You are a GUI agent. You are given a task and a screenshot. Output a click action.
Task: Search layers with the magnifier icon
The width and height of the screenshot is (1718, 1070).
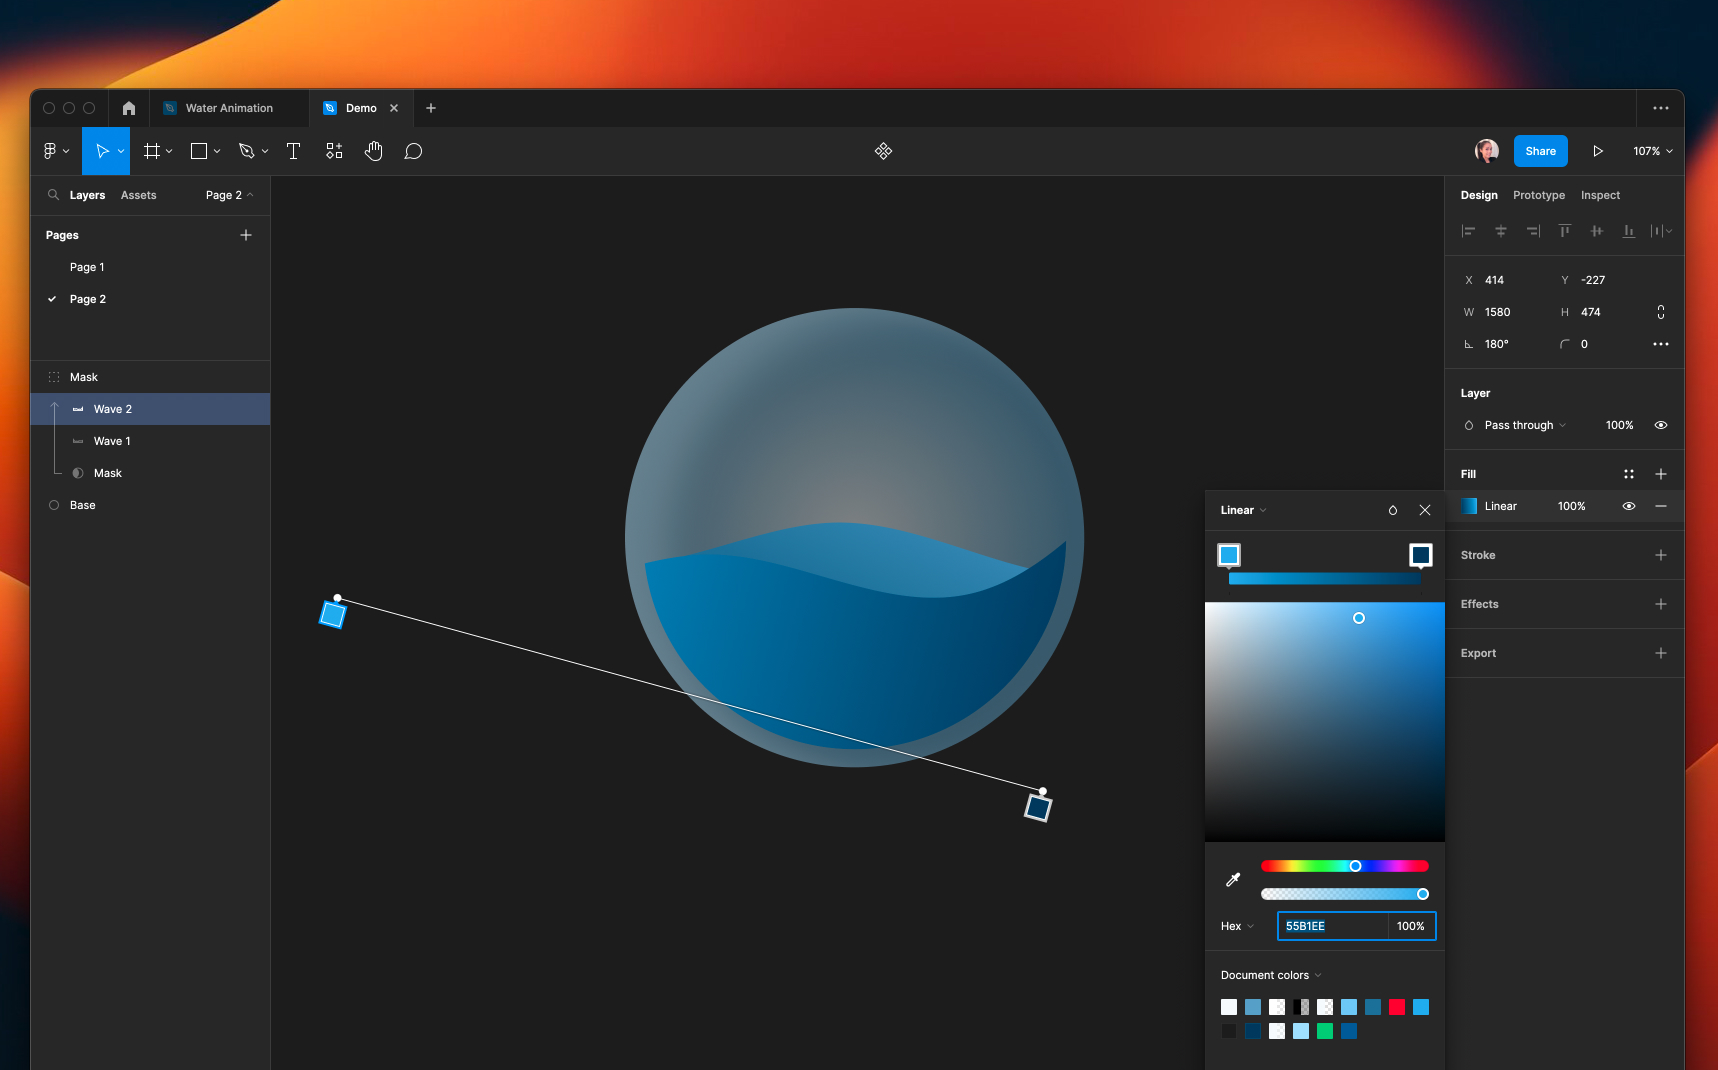tap(54, 195)
